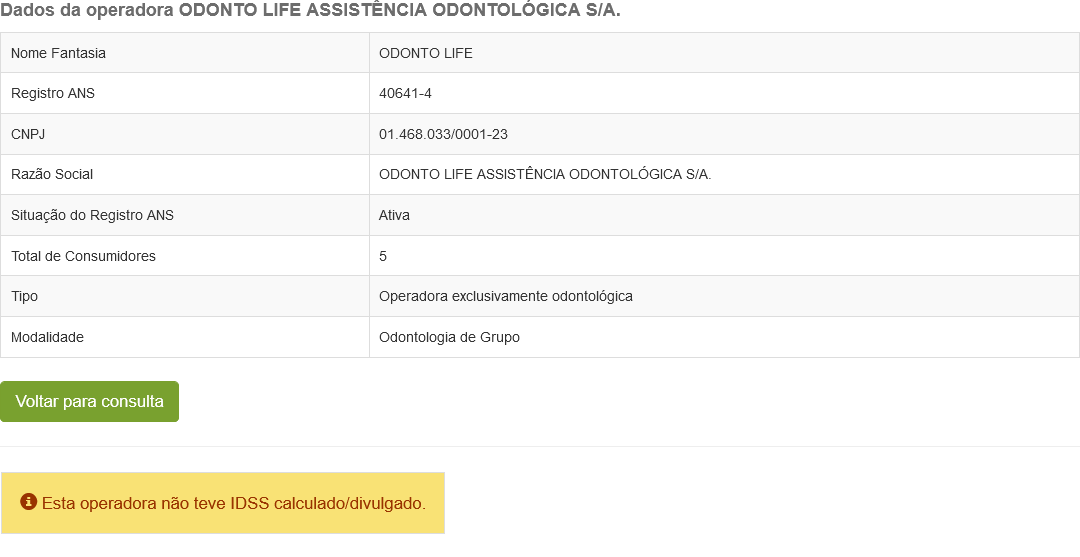The height and width of the screenshot is (557, 1080).
Task: Select the Total de Consumidores label
Action: [x=83, y=256]
